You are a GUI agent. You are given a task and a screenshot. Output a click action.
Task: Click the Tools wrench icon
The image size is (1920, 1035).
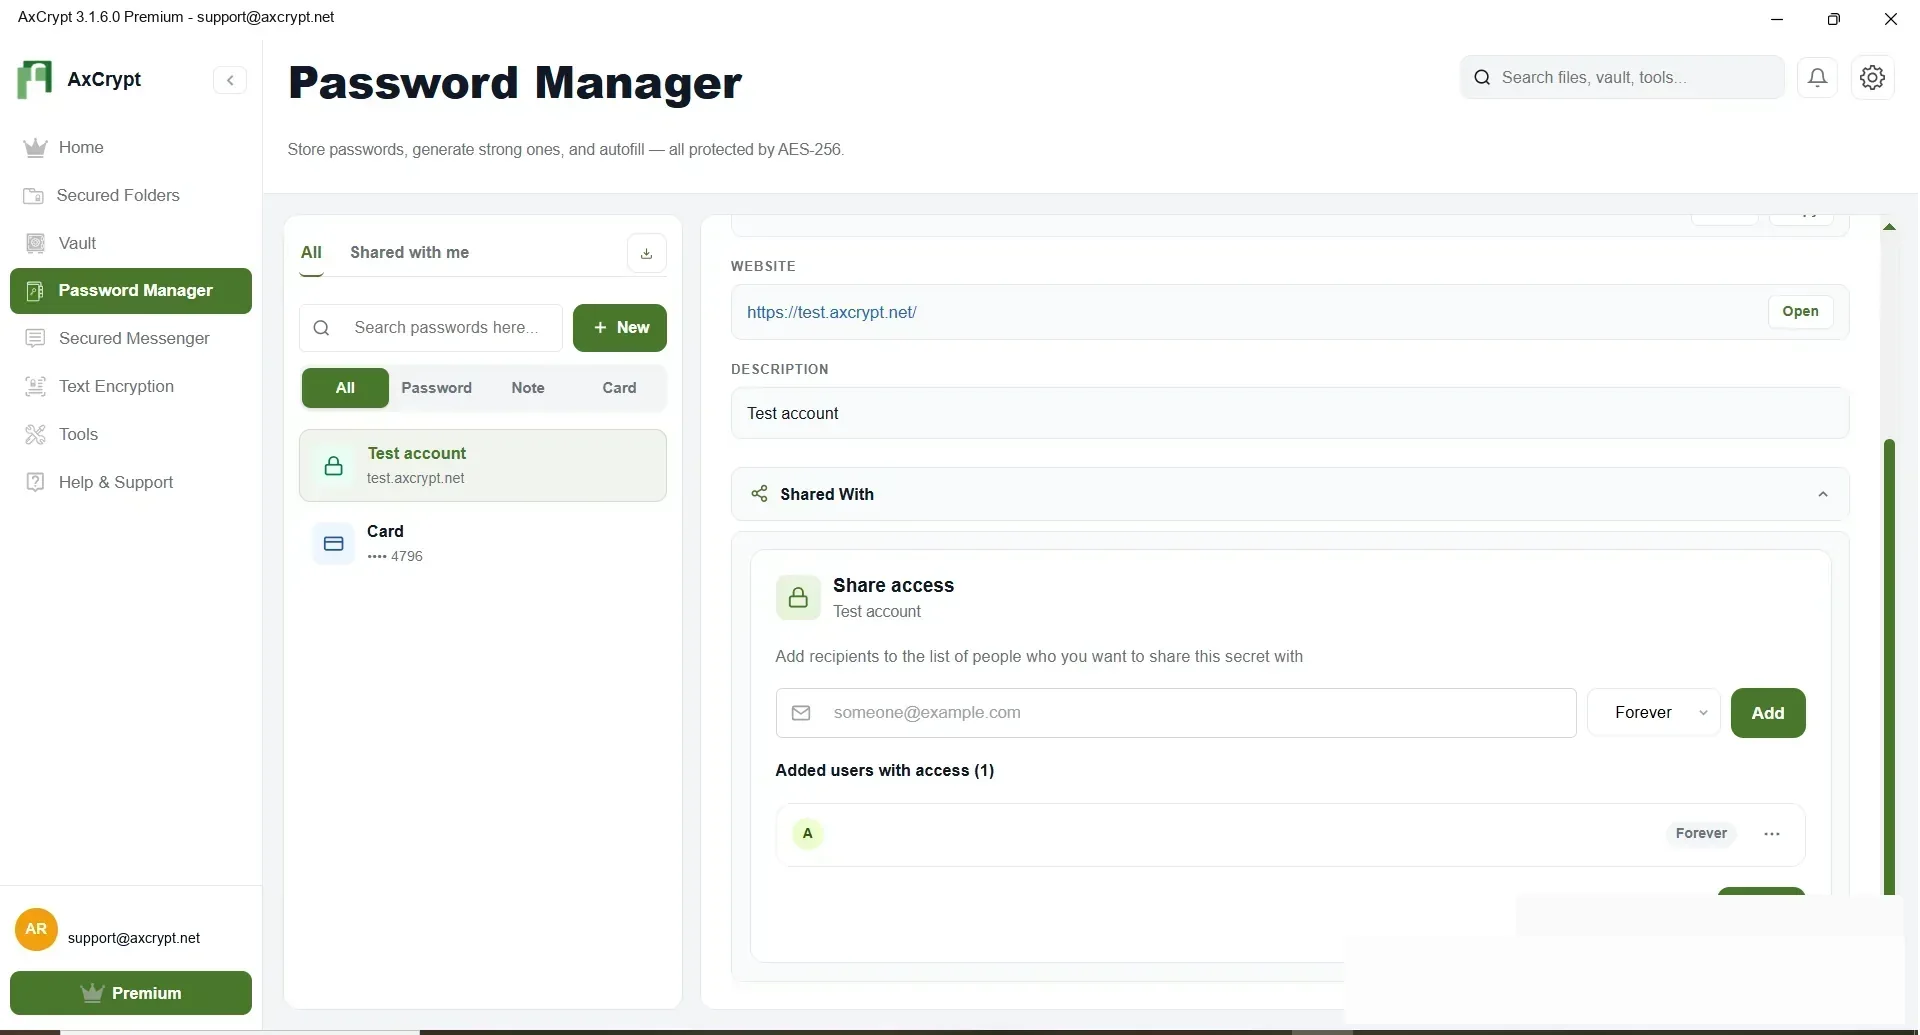(x=35, y=434)
